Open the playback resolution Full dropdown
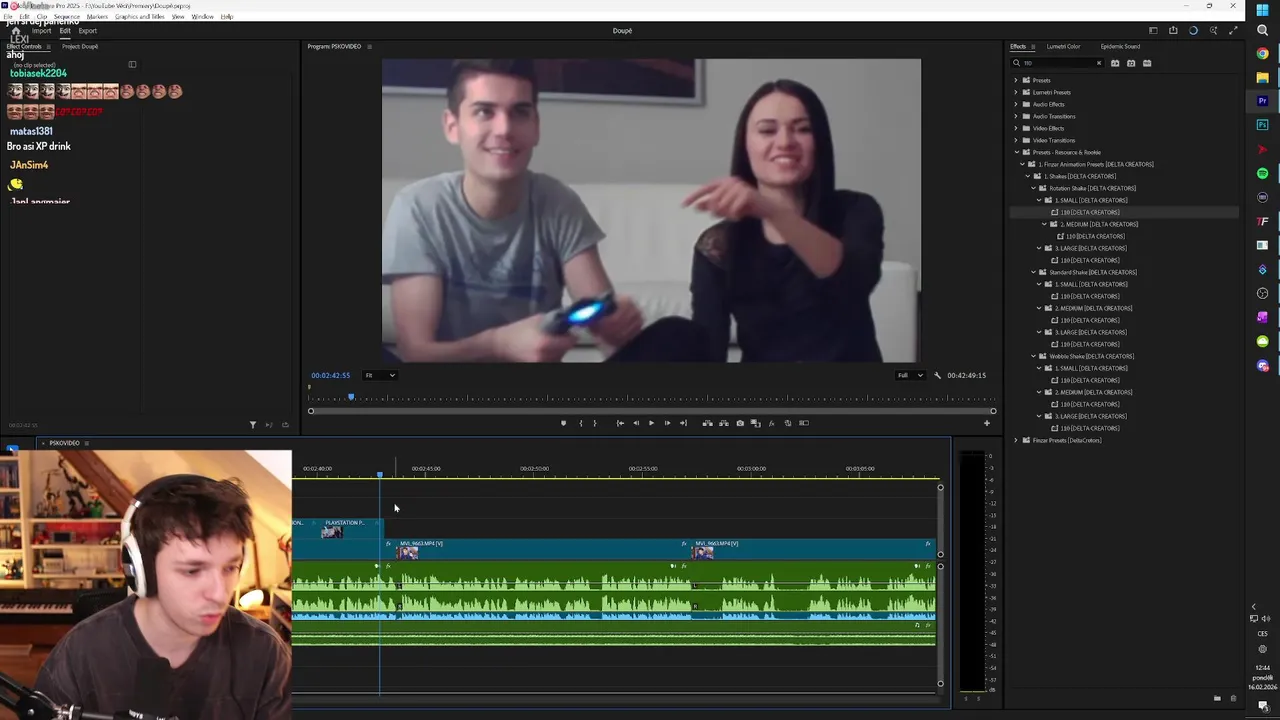1280x720 pixels. (910, 375)
